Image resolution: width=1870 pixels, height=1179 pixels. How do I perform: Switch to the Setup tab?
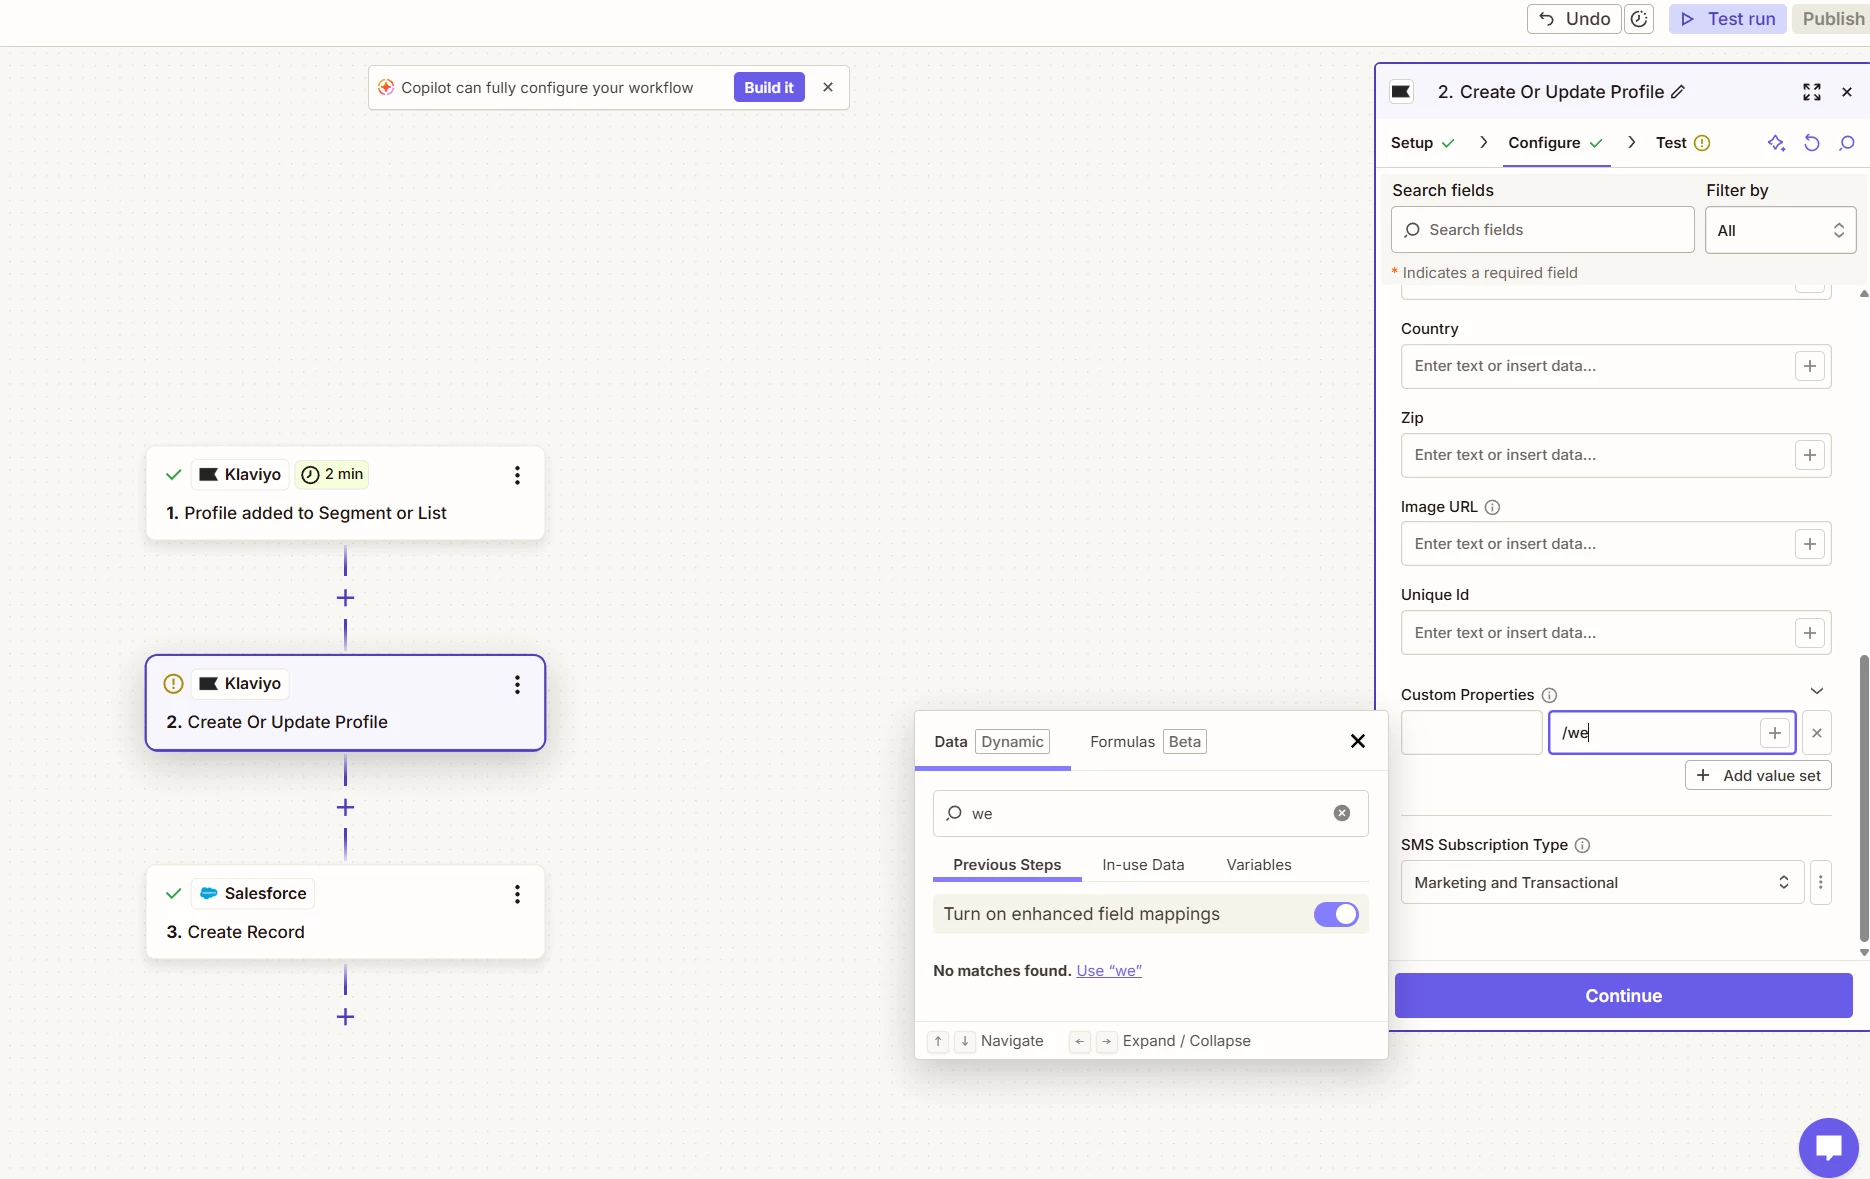click(x=1423, y=143)
